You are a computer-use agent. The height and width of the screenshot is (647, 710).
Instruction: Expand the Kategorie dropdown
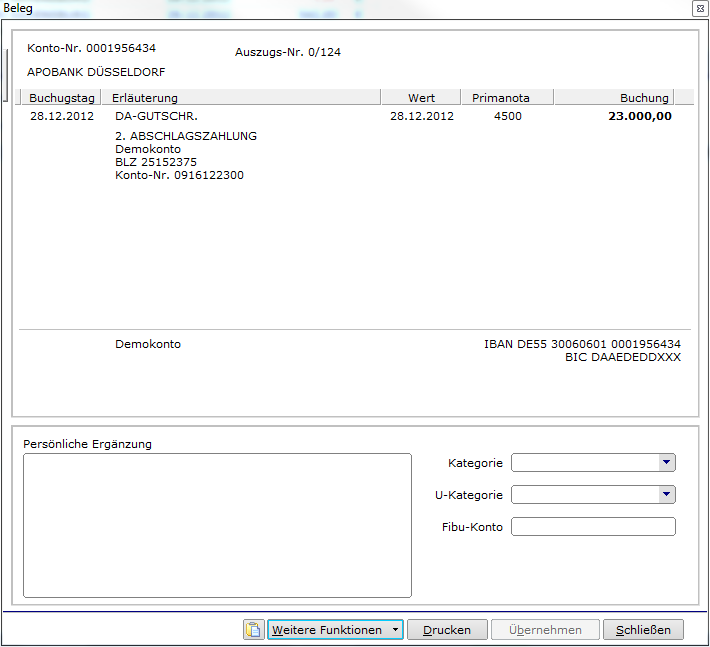tap(666, 462)
